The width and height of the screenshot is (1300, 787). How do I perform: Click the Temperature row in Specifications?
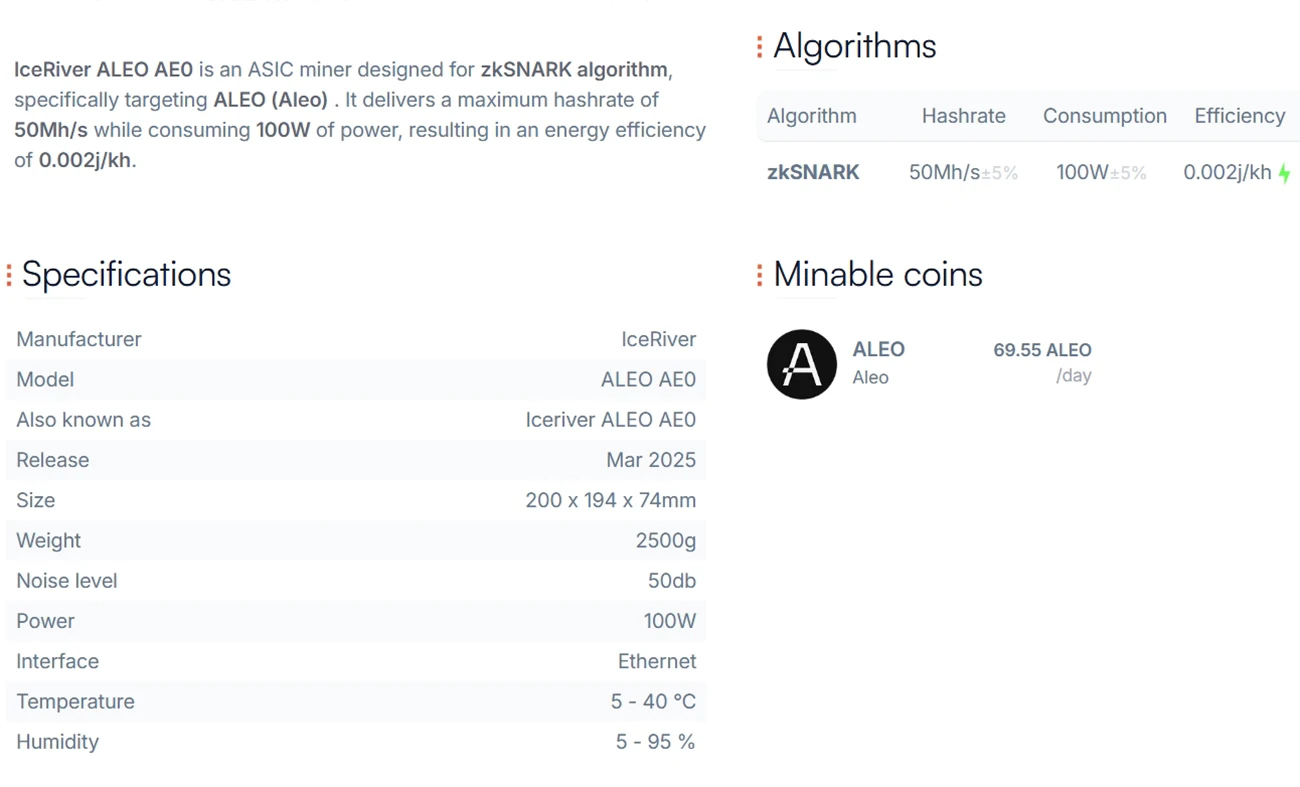(x=355, y=701)
